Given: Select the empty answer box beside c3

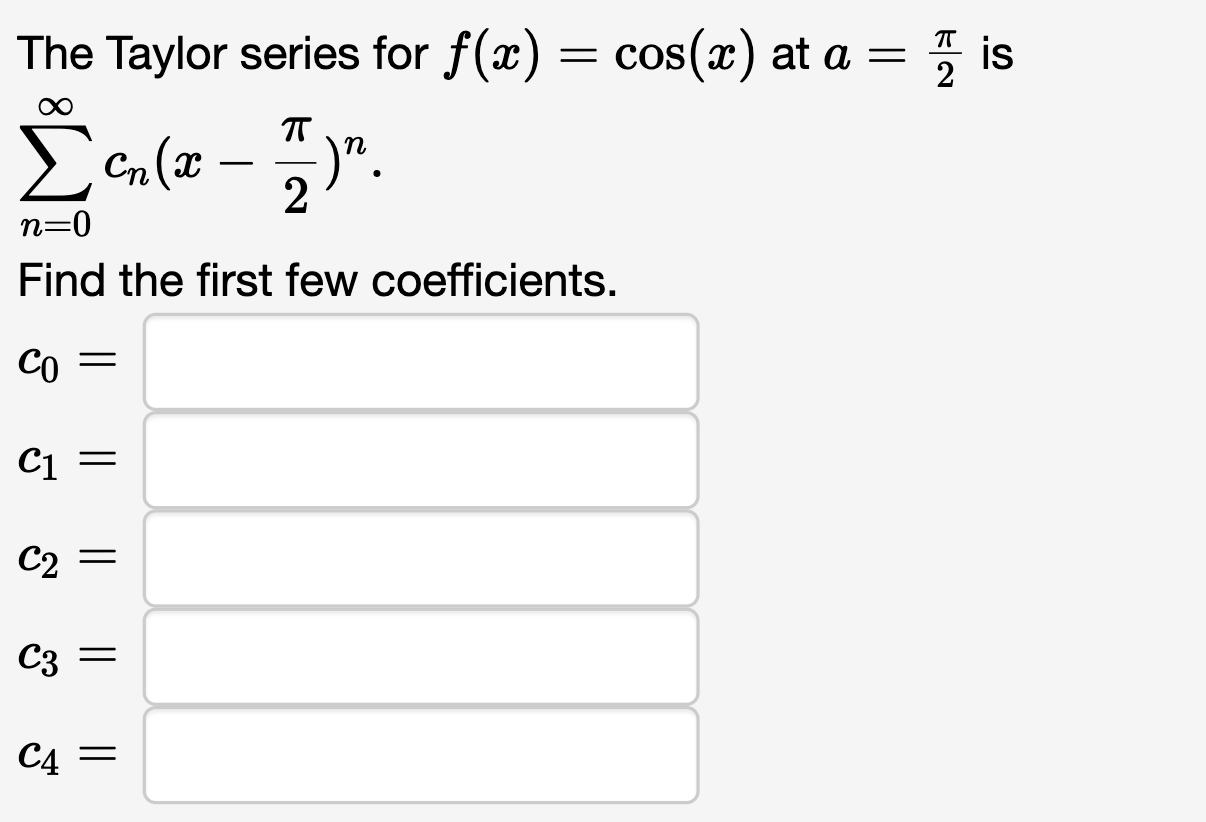Looking at the screenshot, I should click(x=420, y=656).
